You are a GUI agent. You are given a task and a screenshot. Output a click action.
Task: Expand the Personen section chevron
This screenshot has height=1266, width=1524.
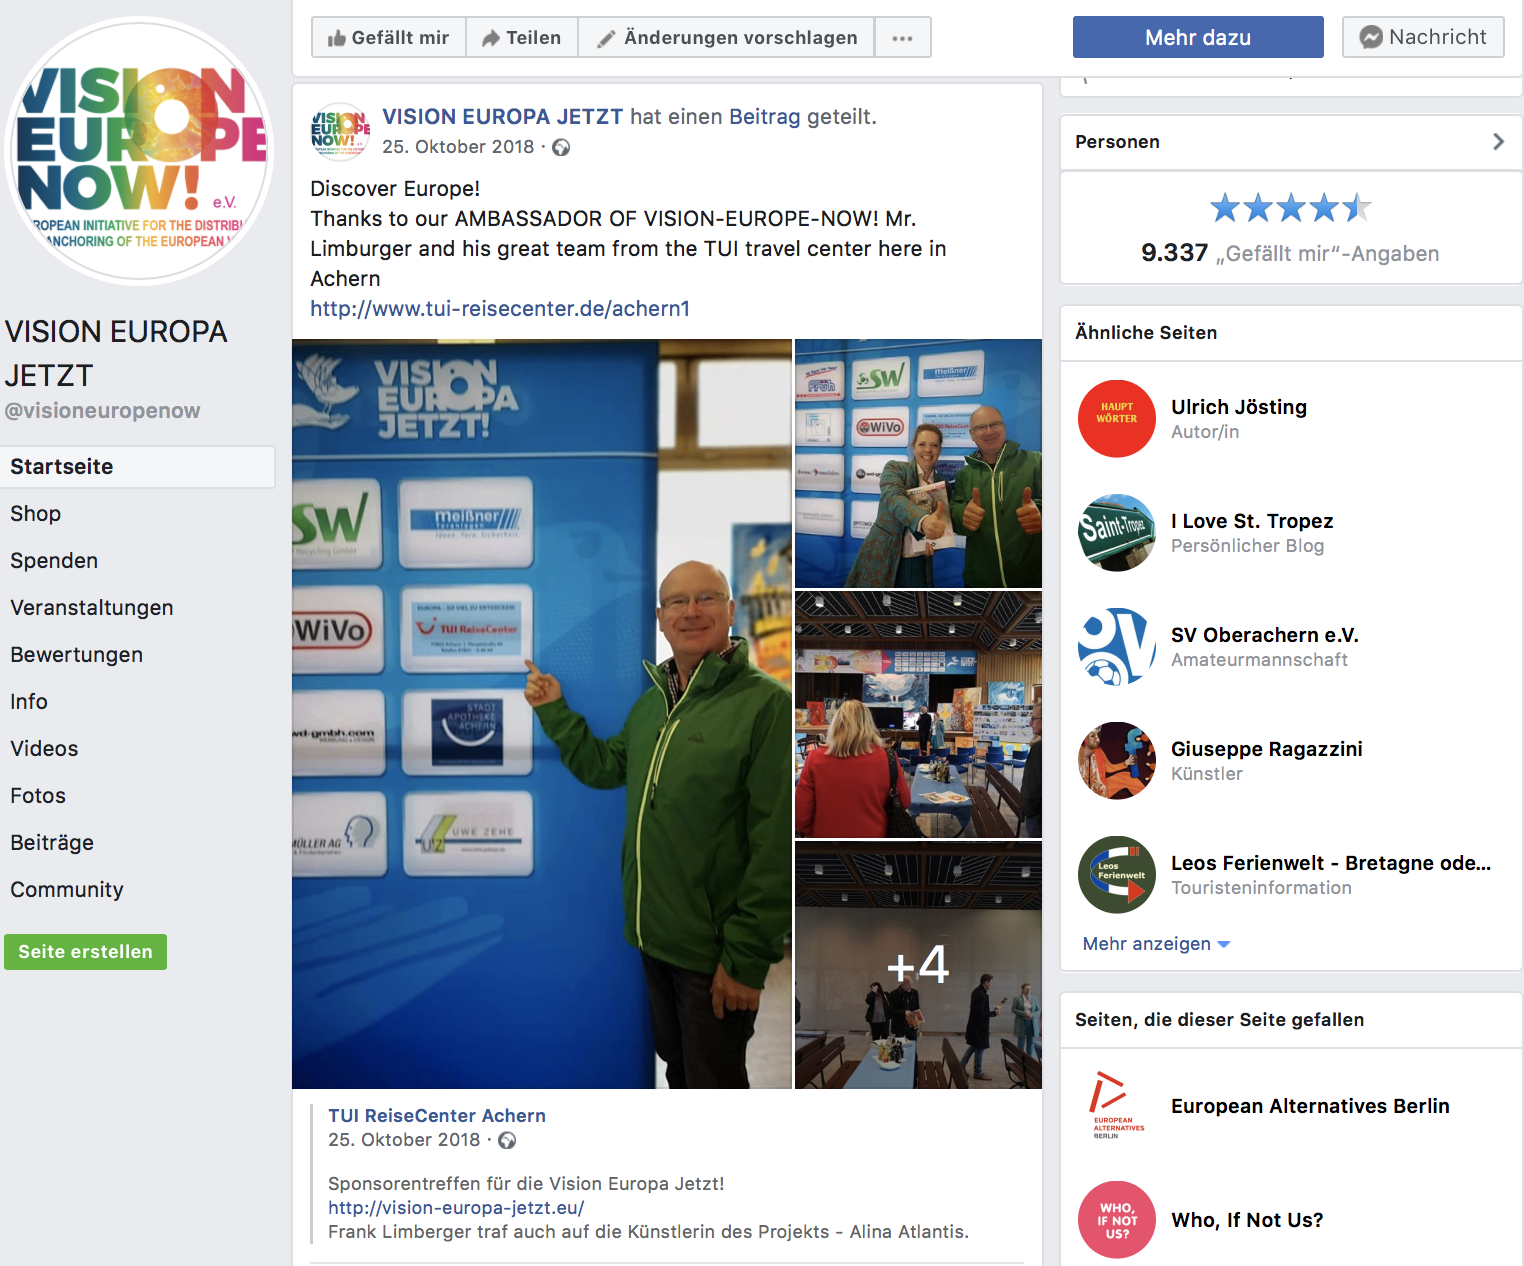tap(1497, 142)
